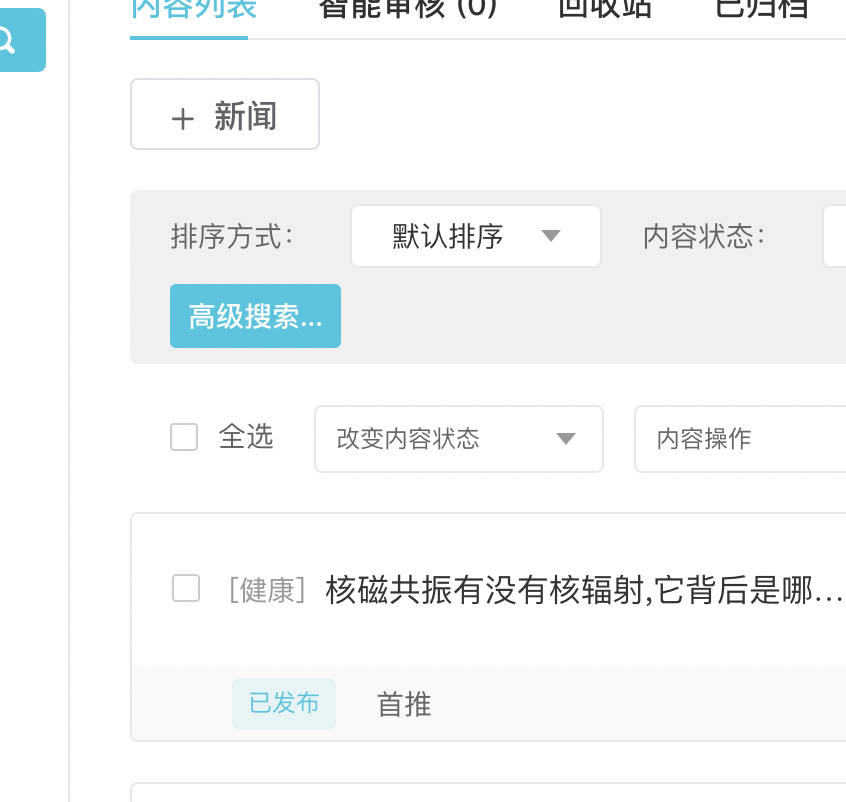846x802 pixels.
Task: Click the 全选 text label
Action: [246, 437]
